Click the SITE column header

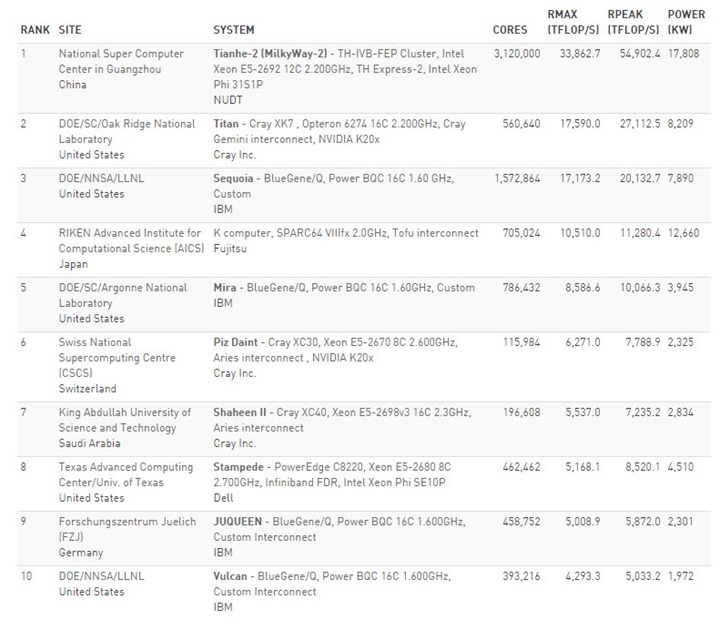70,30
